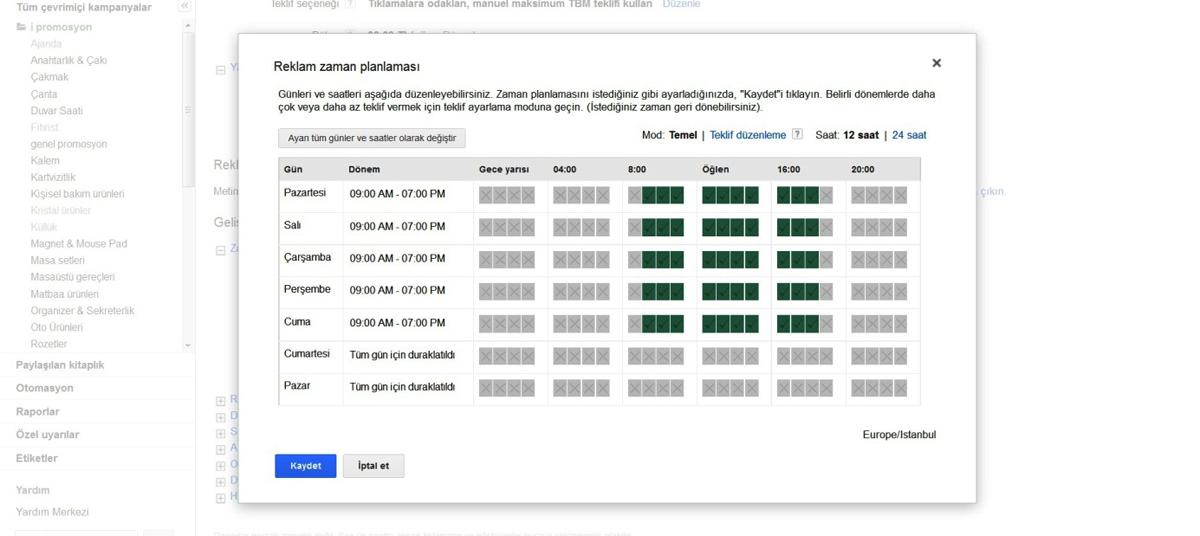Toggle first 8:00 block for Cuma
The height and width of the screenshot is (536, 1200).
tap(635, 324)
